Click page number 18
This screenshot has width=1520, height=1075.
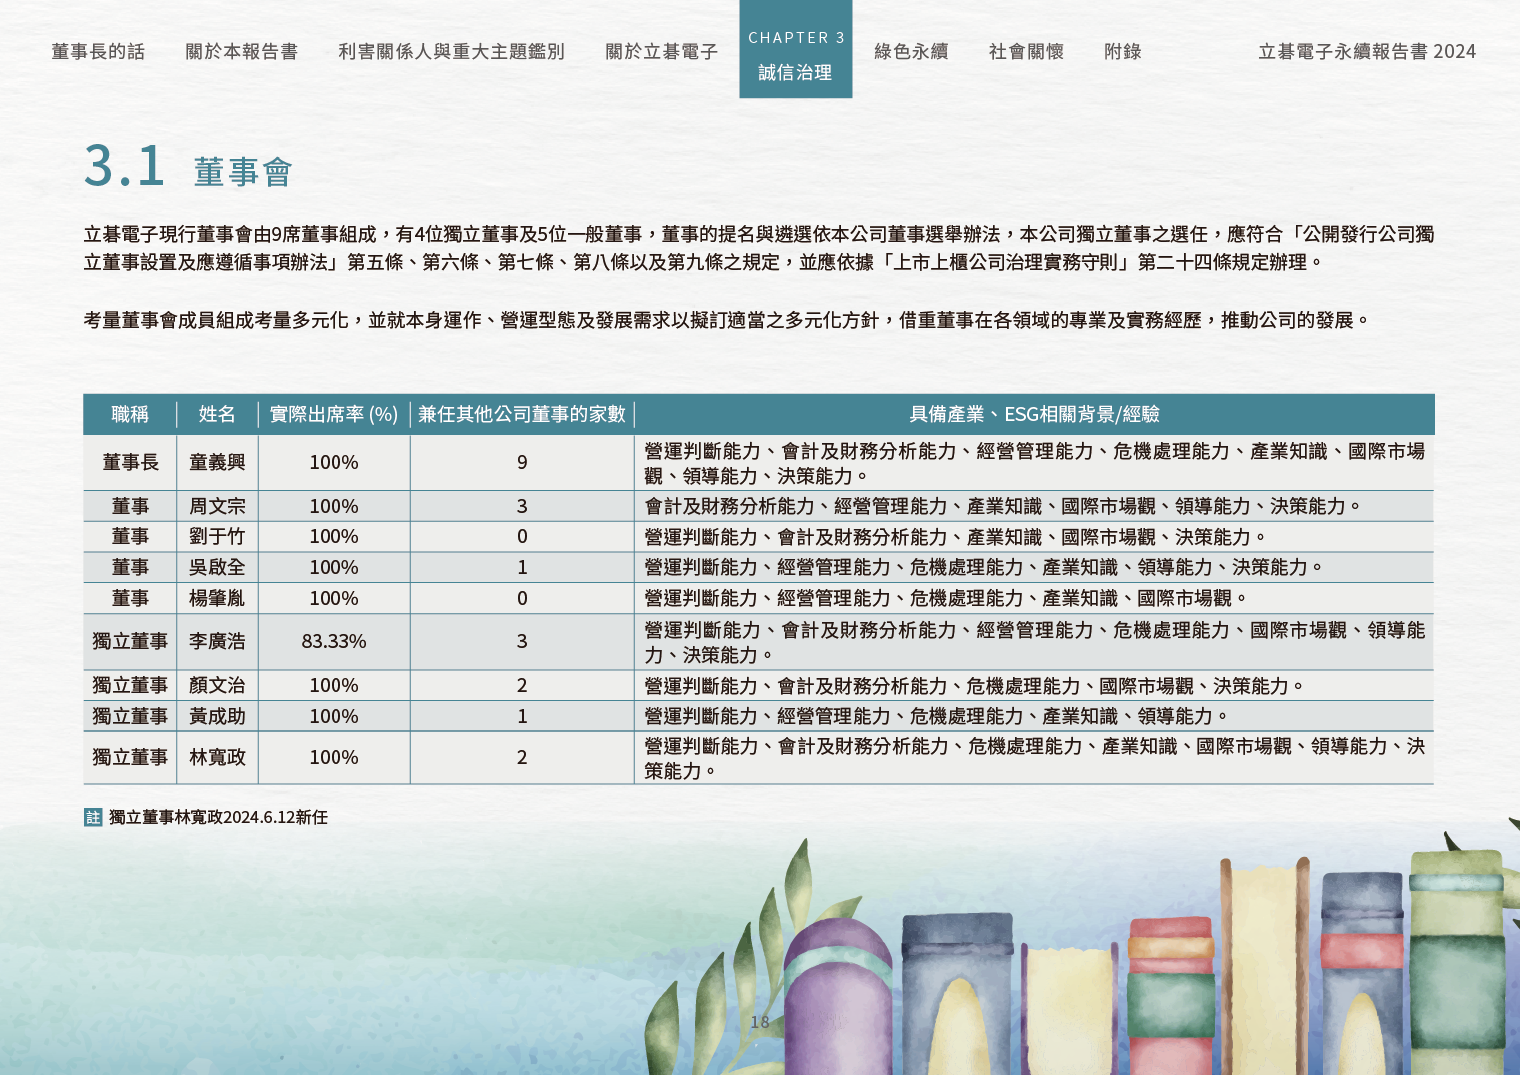(x=760, y=1021)
